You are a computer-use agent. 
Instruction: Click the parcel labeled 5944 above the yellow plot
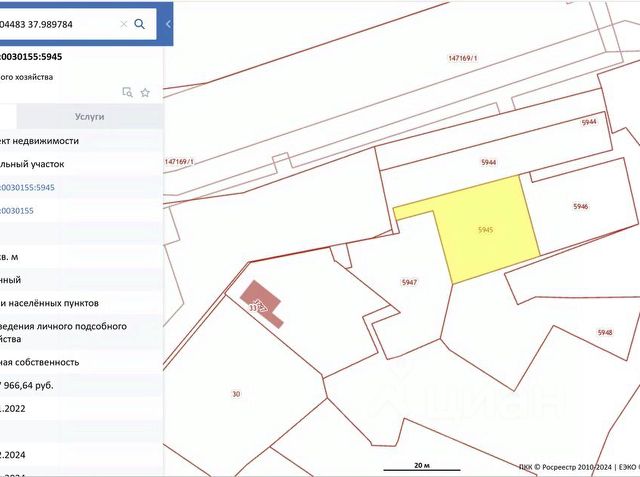point(489,162)
